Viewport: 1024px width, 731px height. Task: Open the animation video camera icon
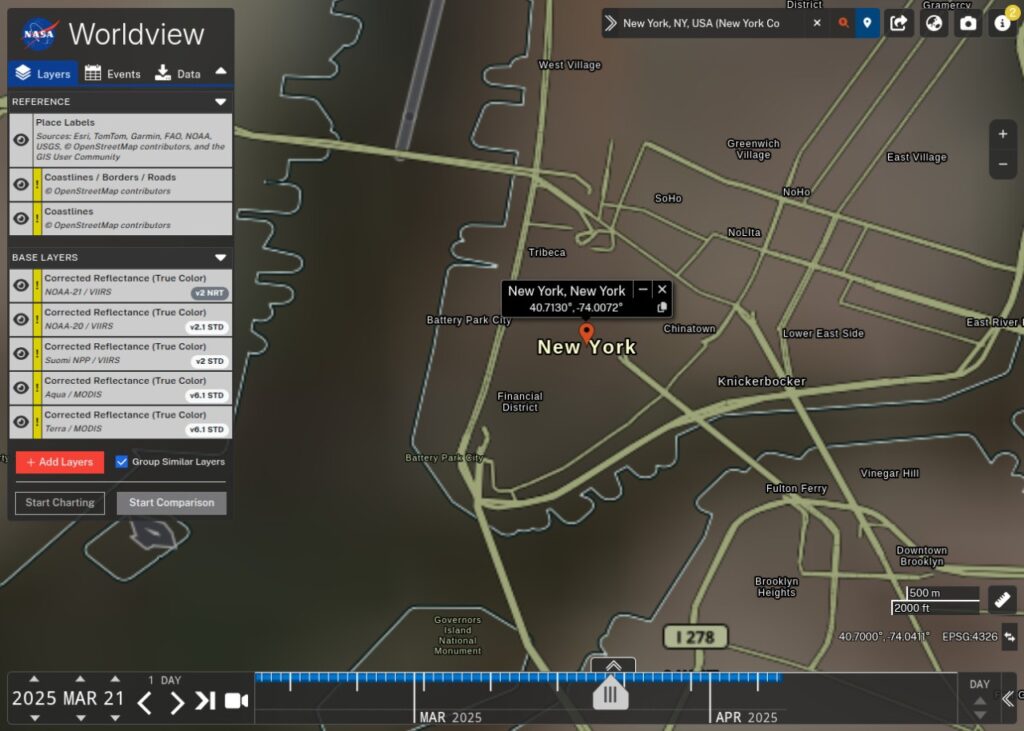236,701
